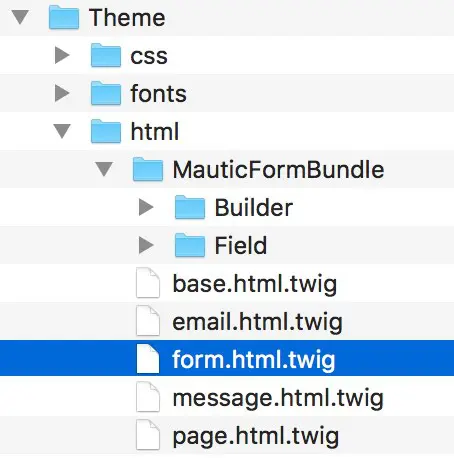Click the MauticFormBundle folder icon
Image resolution: width=454 pixels, height=458 pixels.
(148, 169)
